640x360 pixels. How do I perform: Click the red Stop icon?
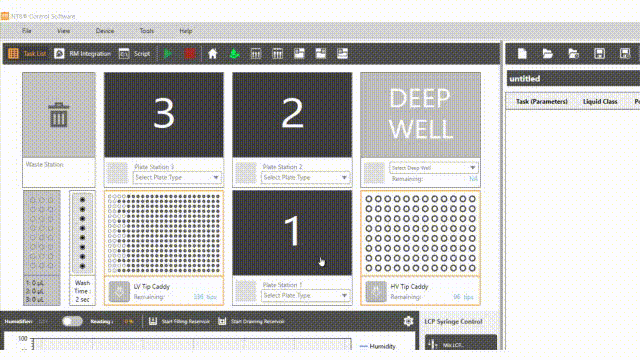[190, 53]
